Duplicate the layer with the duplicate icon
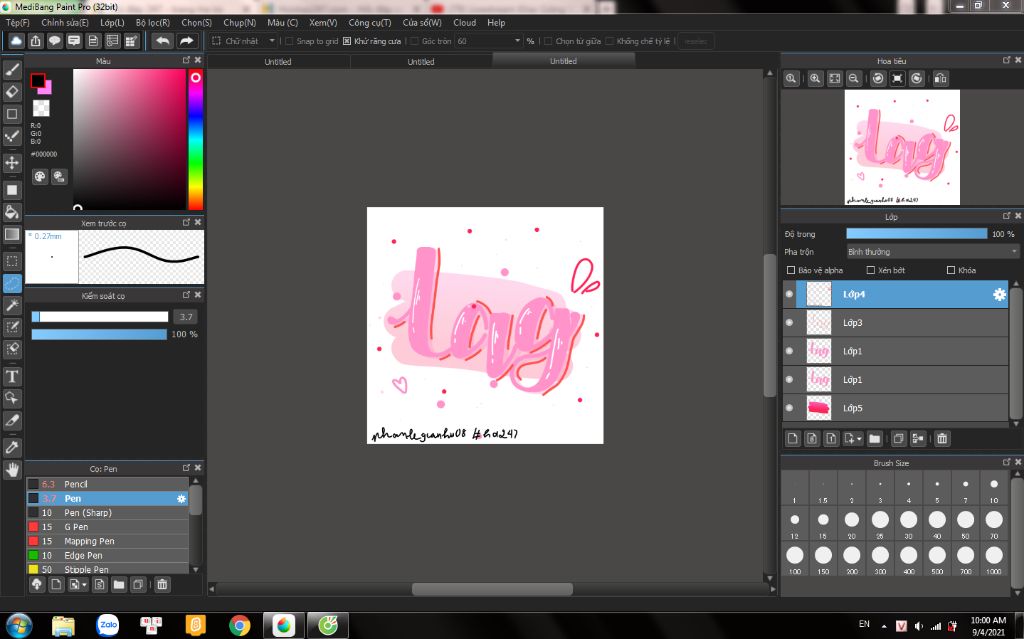The width and height of the screenshot is (1024, 639). coord(899,438)
